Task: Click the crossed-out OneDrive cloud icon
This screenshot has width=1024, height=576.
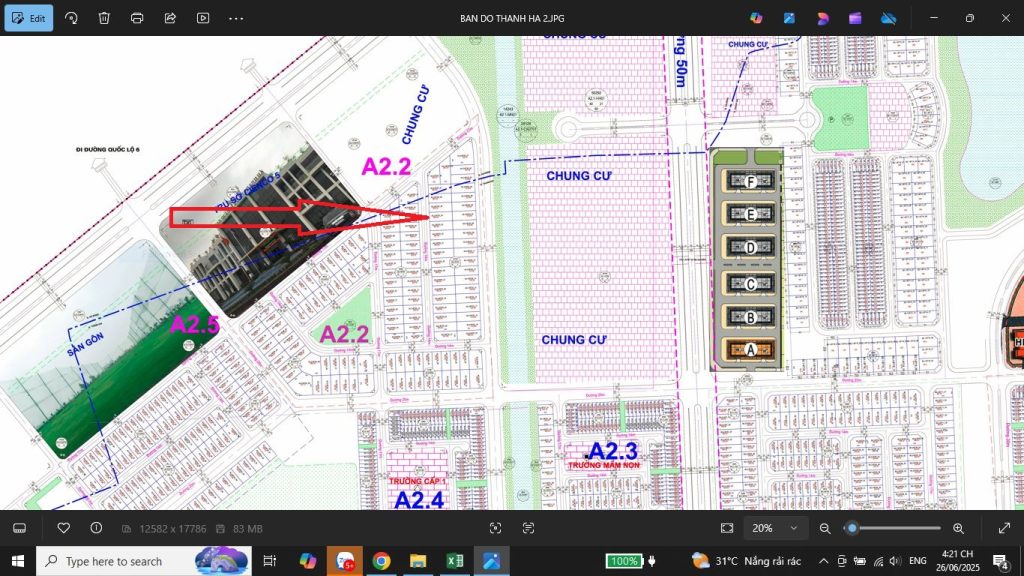Action: point(889,18)
